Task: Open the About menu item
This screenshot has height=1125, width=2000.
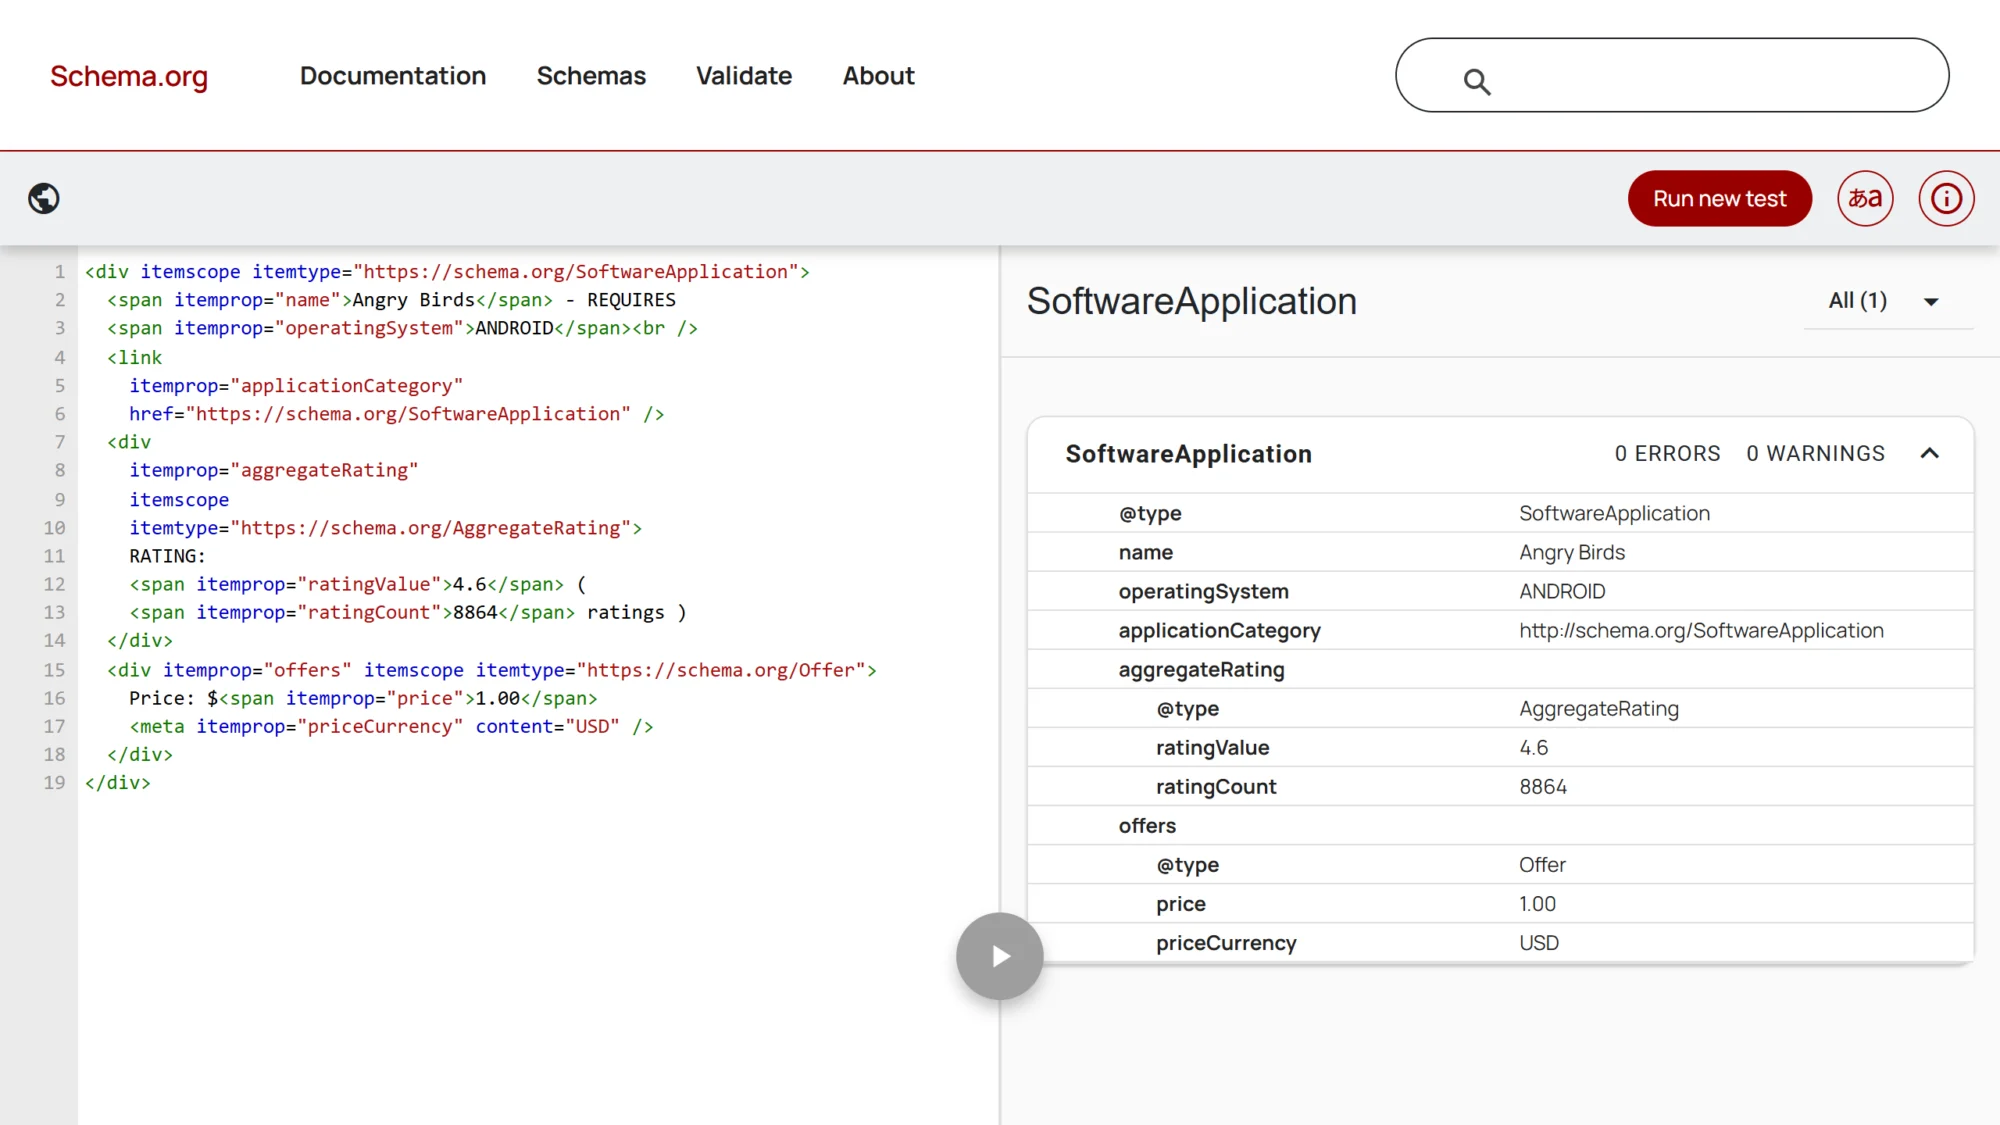Action: pos(878,76)
